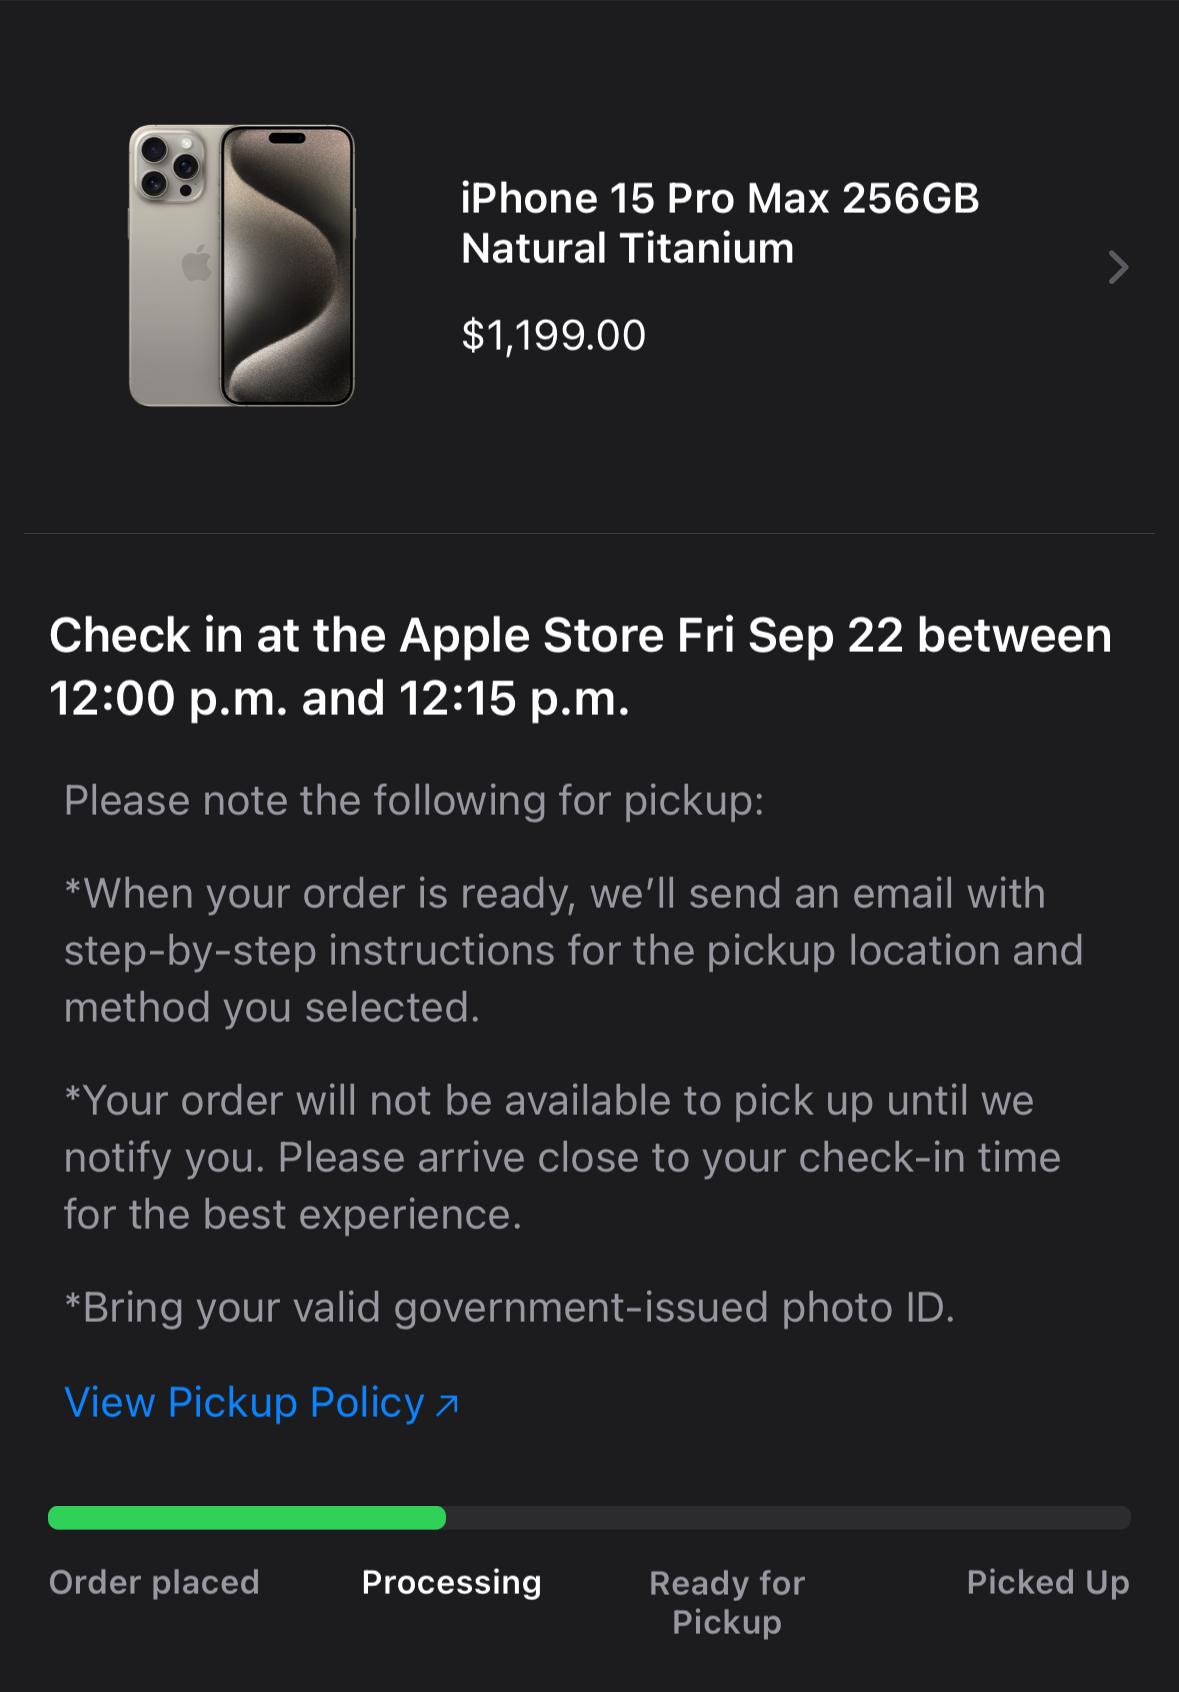
Task: Click the government-issued photo ID note
Action: click(x=509, y=1307)
